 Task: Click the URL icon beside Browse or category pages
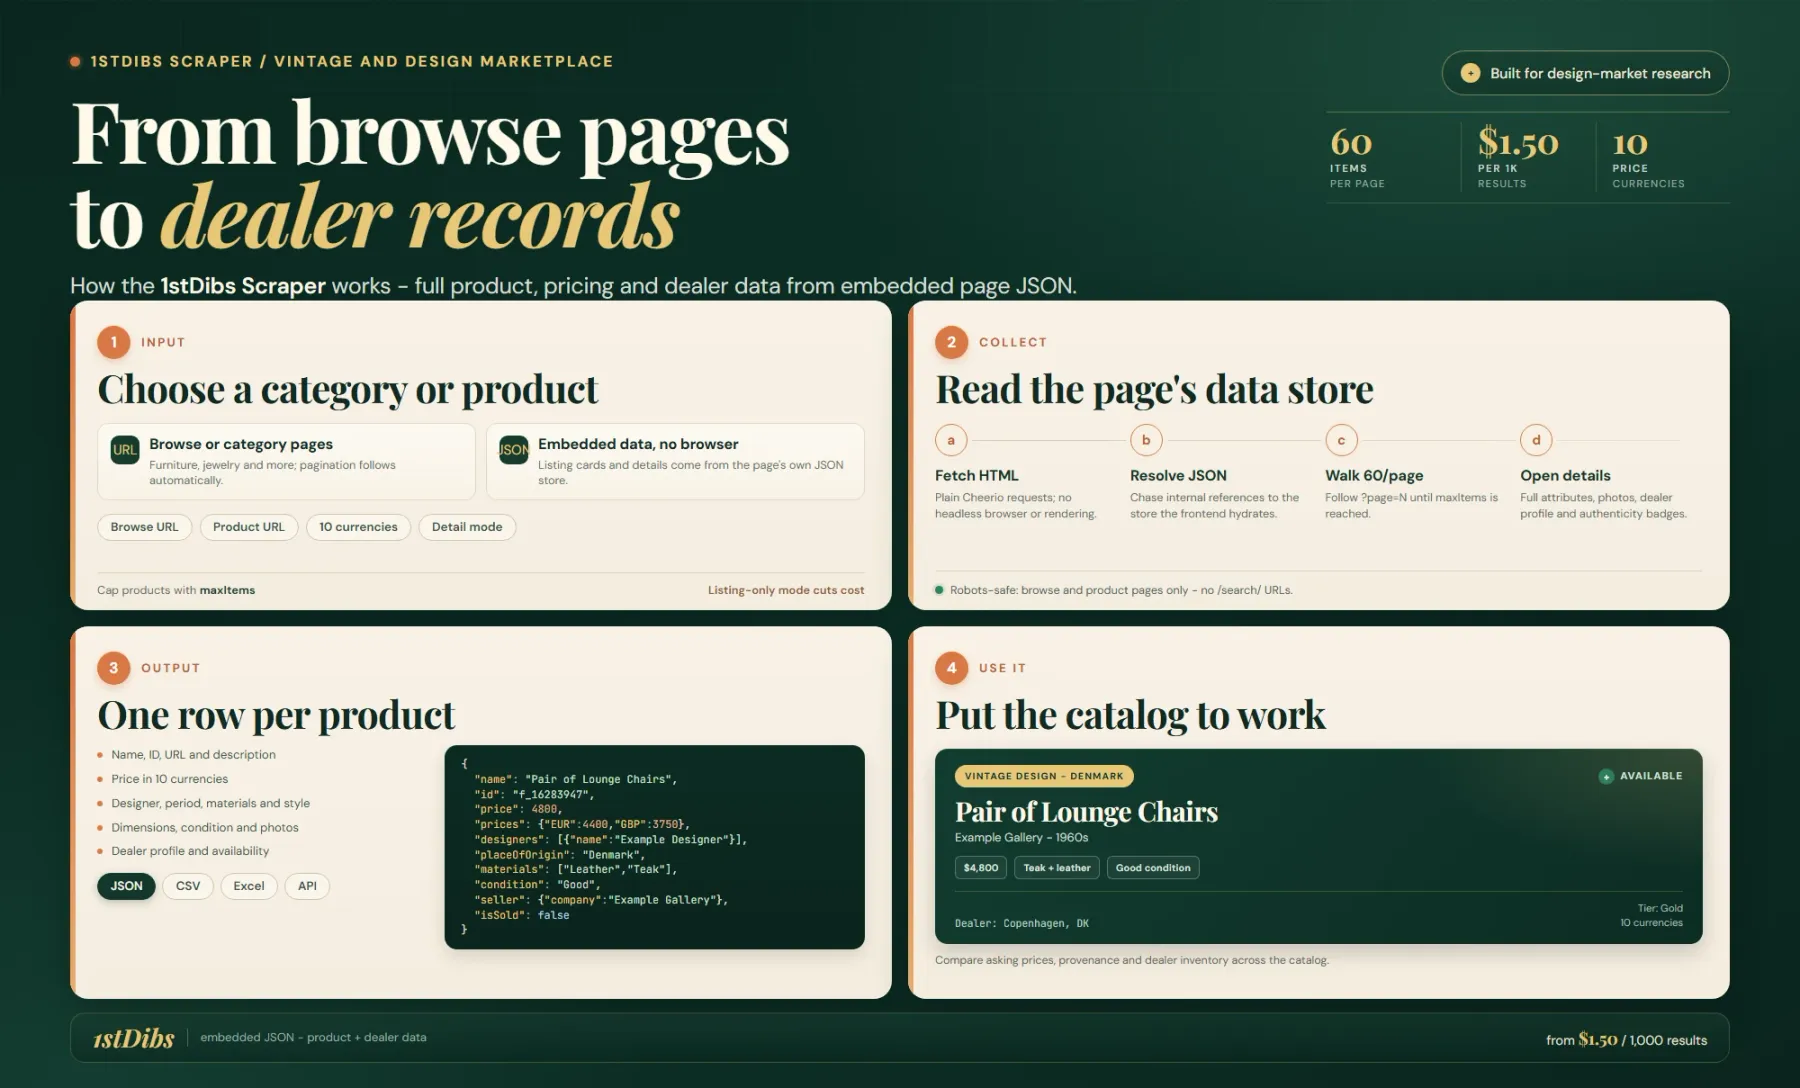pos(125,450)
